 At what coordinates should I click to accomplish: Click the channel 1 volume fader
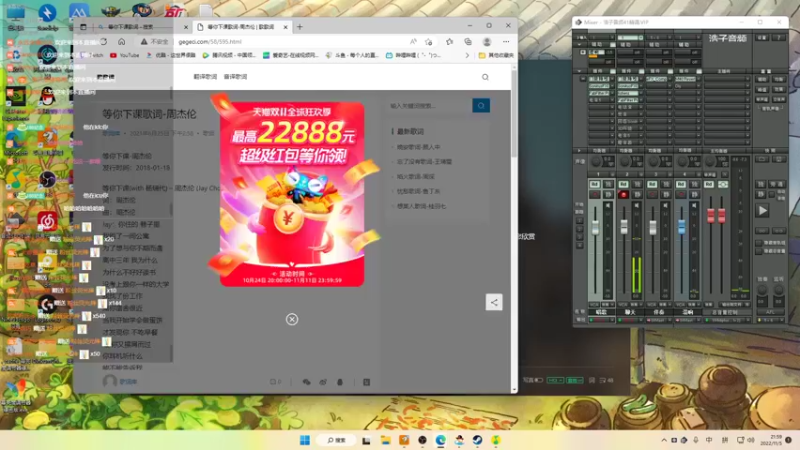595,227
